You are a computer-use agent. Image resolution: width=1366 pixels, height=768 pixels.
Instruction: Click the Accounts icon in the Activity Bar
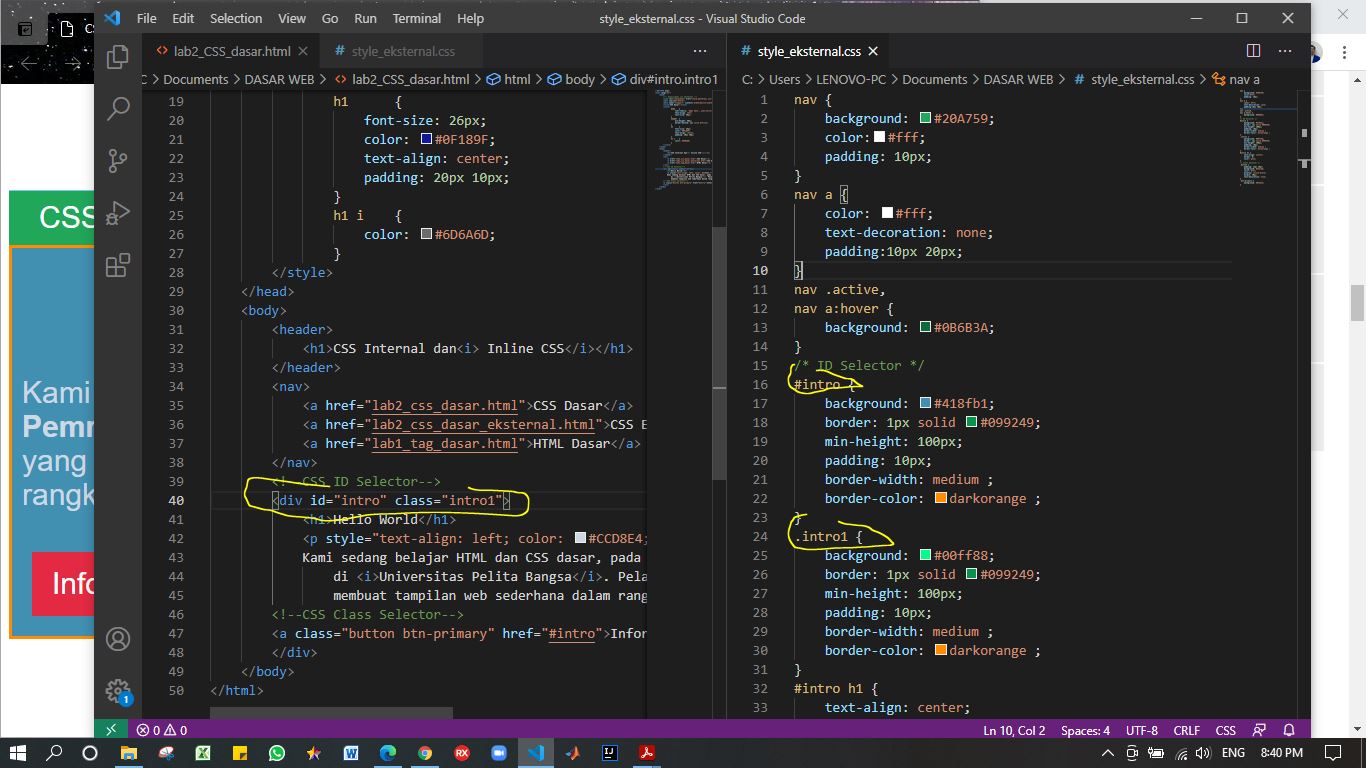[118, 637]
